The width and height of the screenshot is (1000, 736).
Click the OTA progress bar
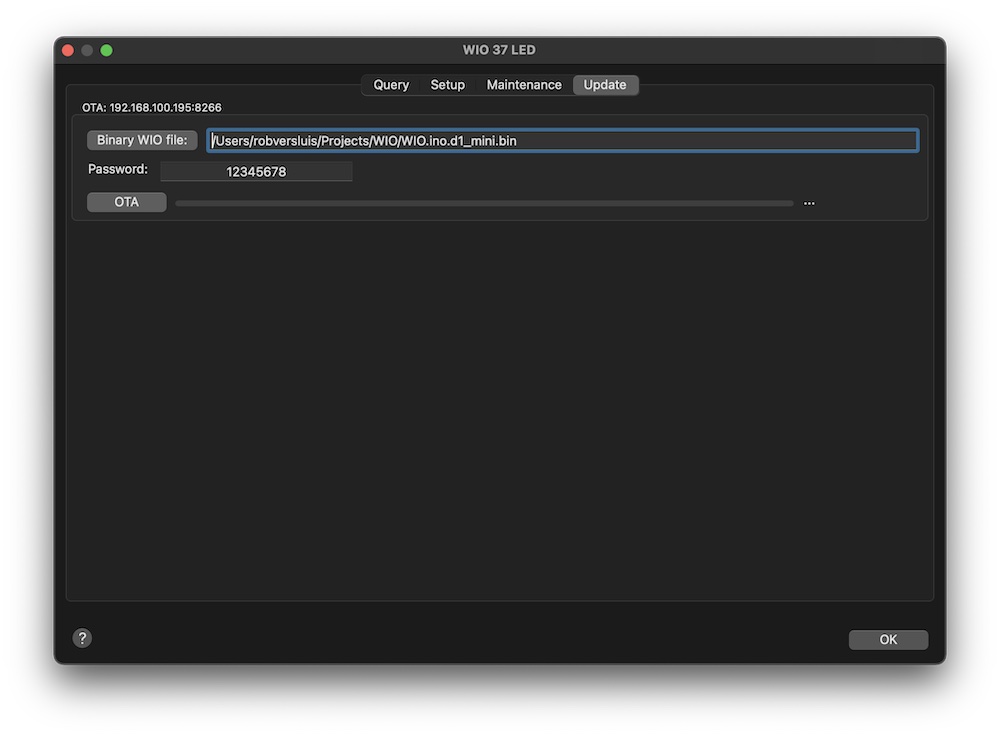(x=484, y=203)
